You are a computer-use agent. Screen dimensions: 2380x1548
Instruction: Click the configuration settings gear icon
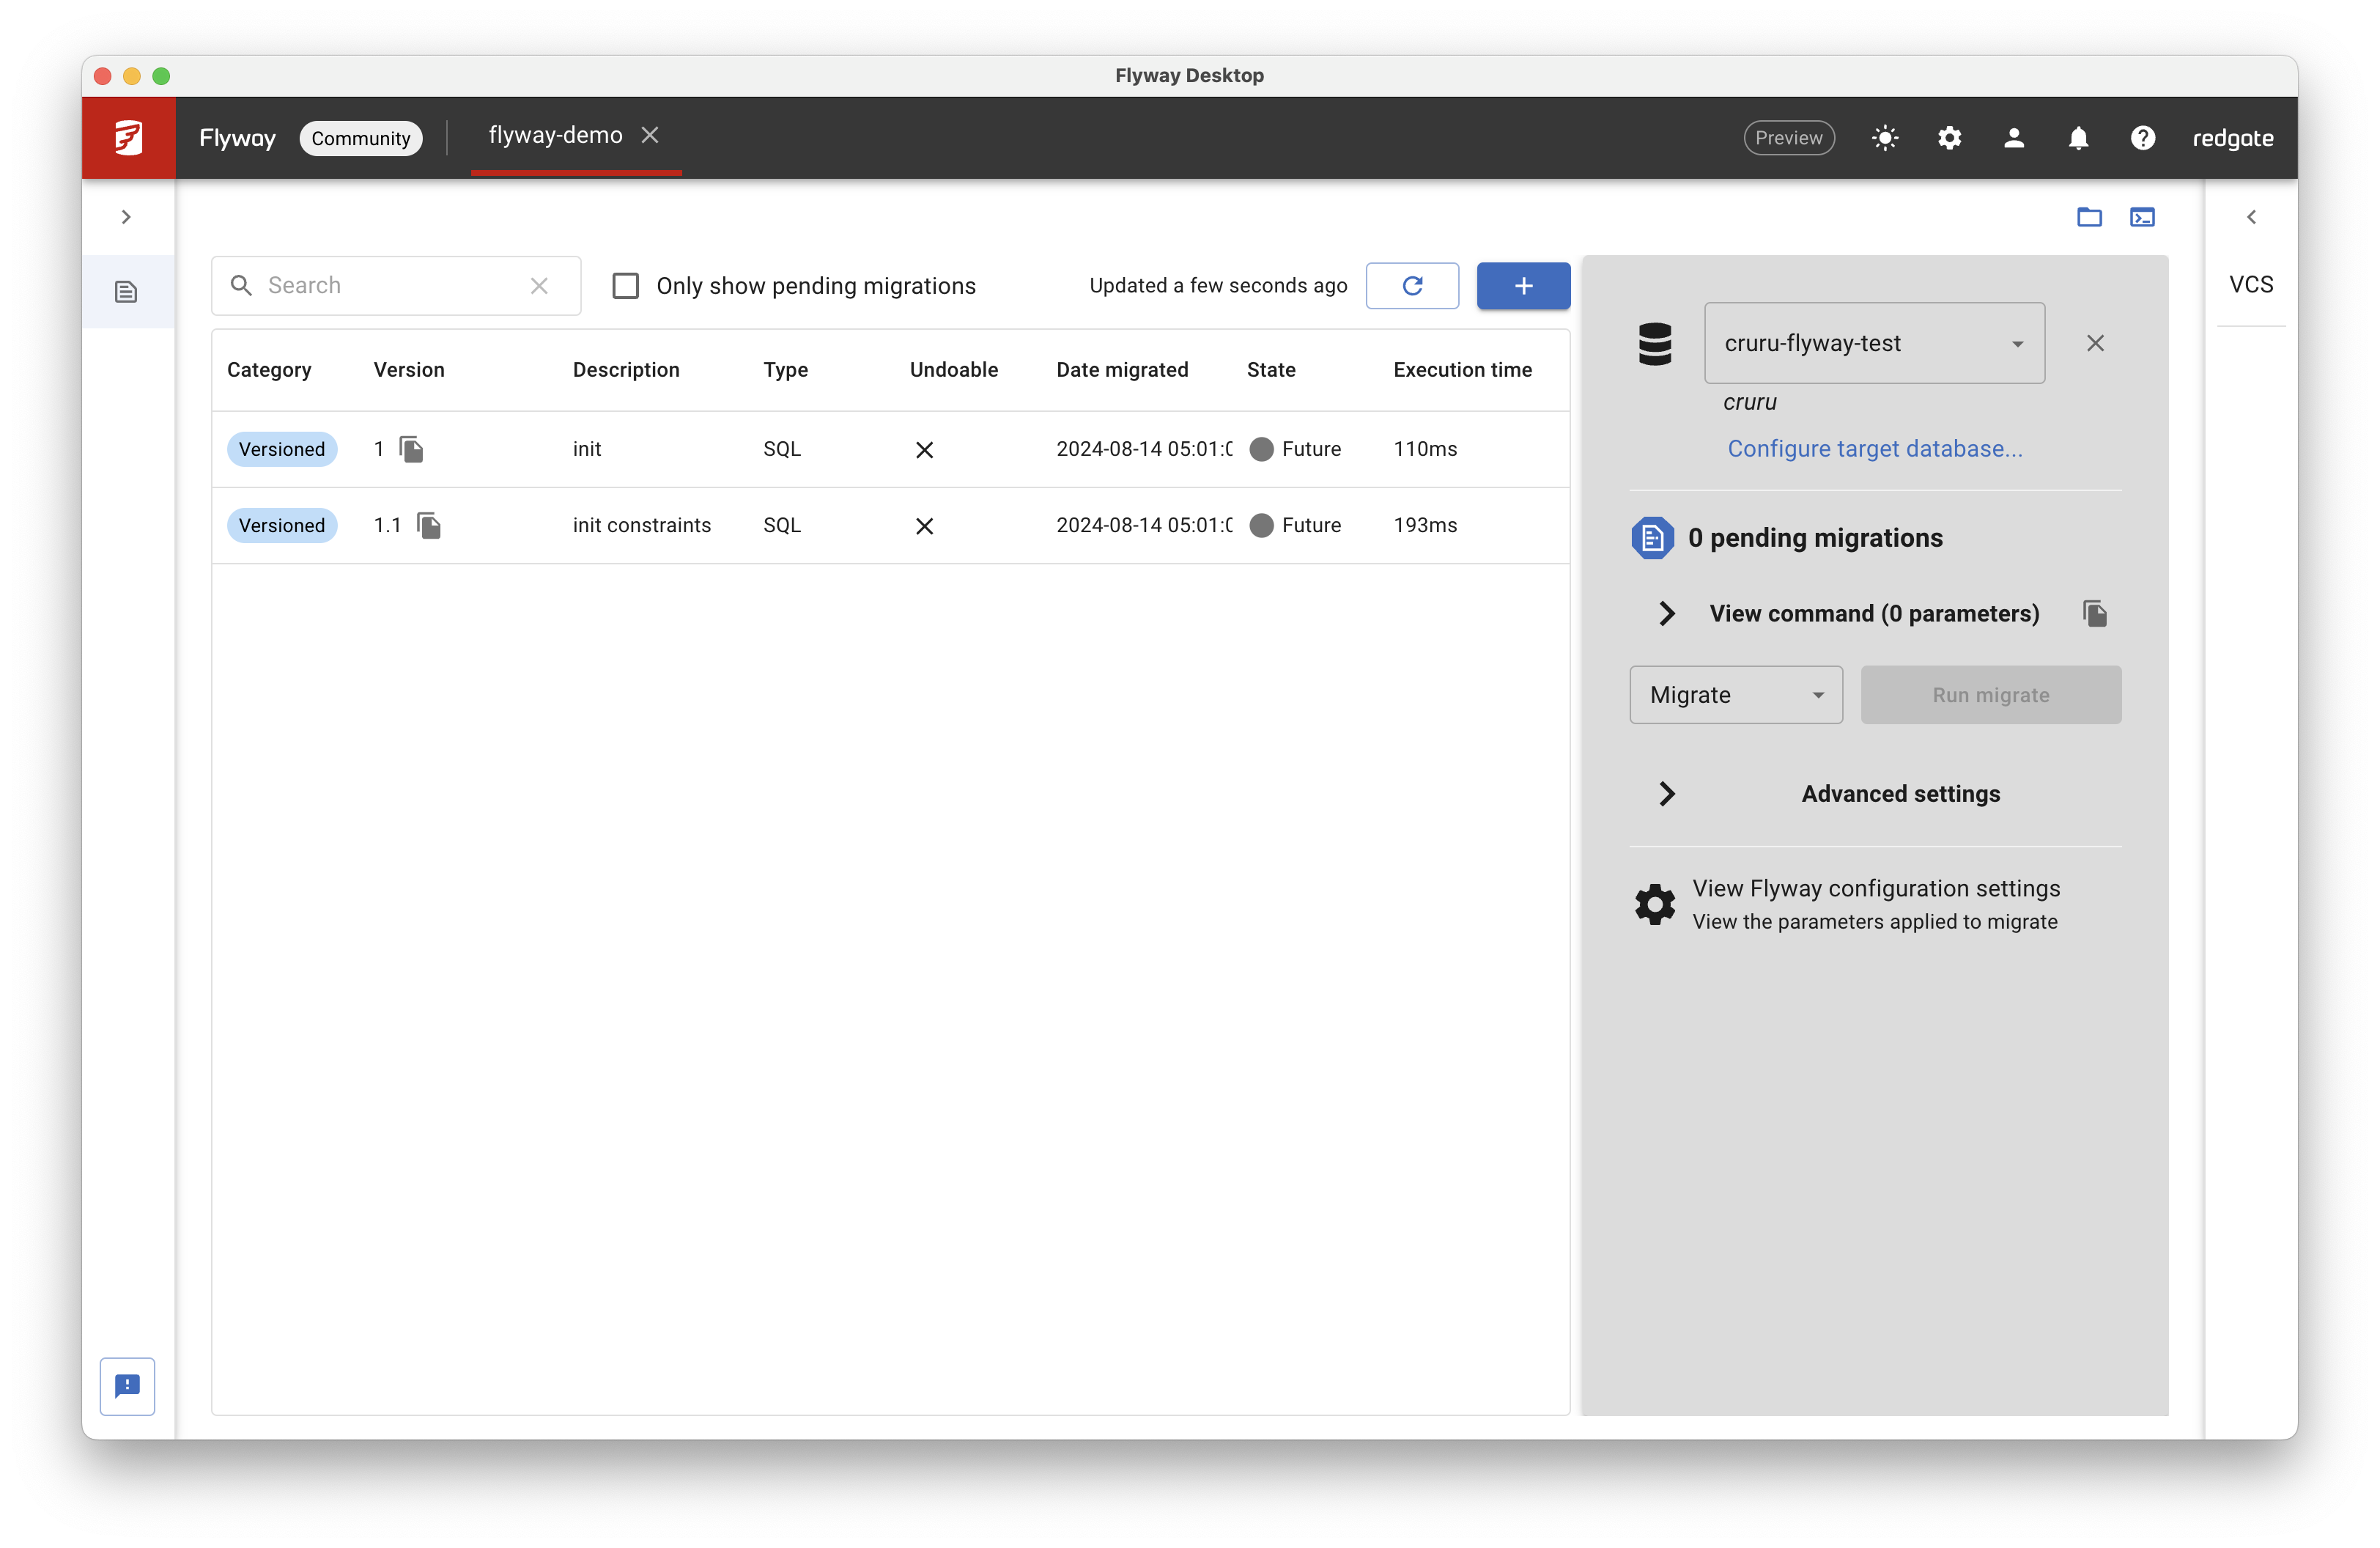pyautogui.click(x=1654, y=904)
